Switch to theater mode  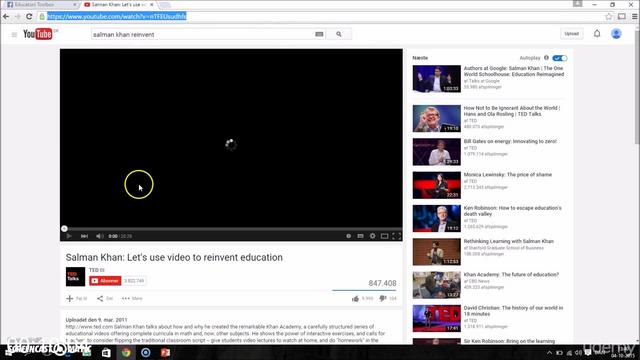pos(384,236)
